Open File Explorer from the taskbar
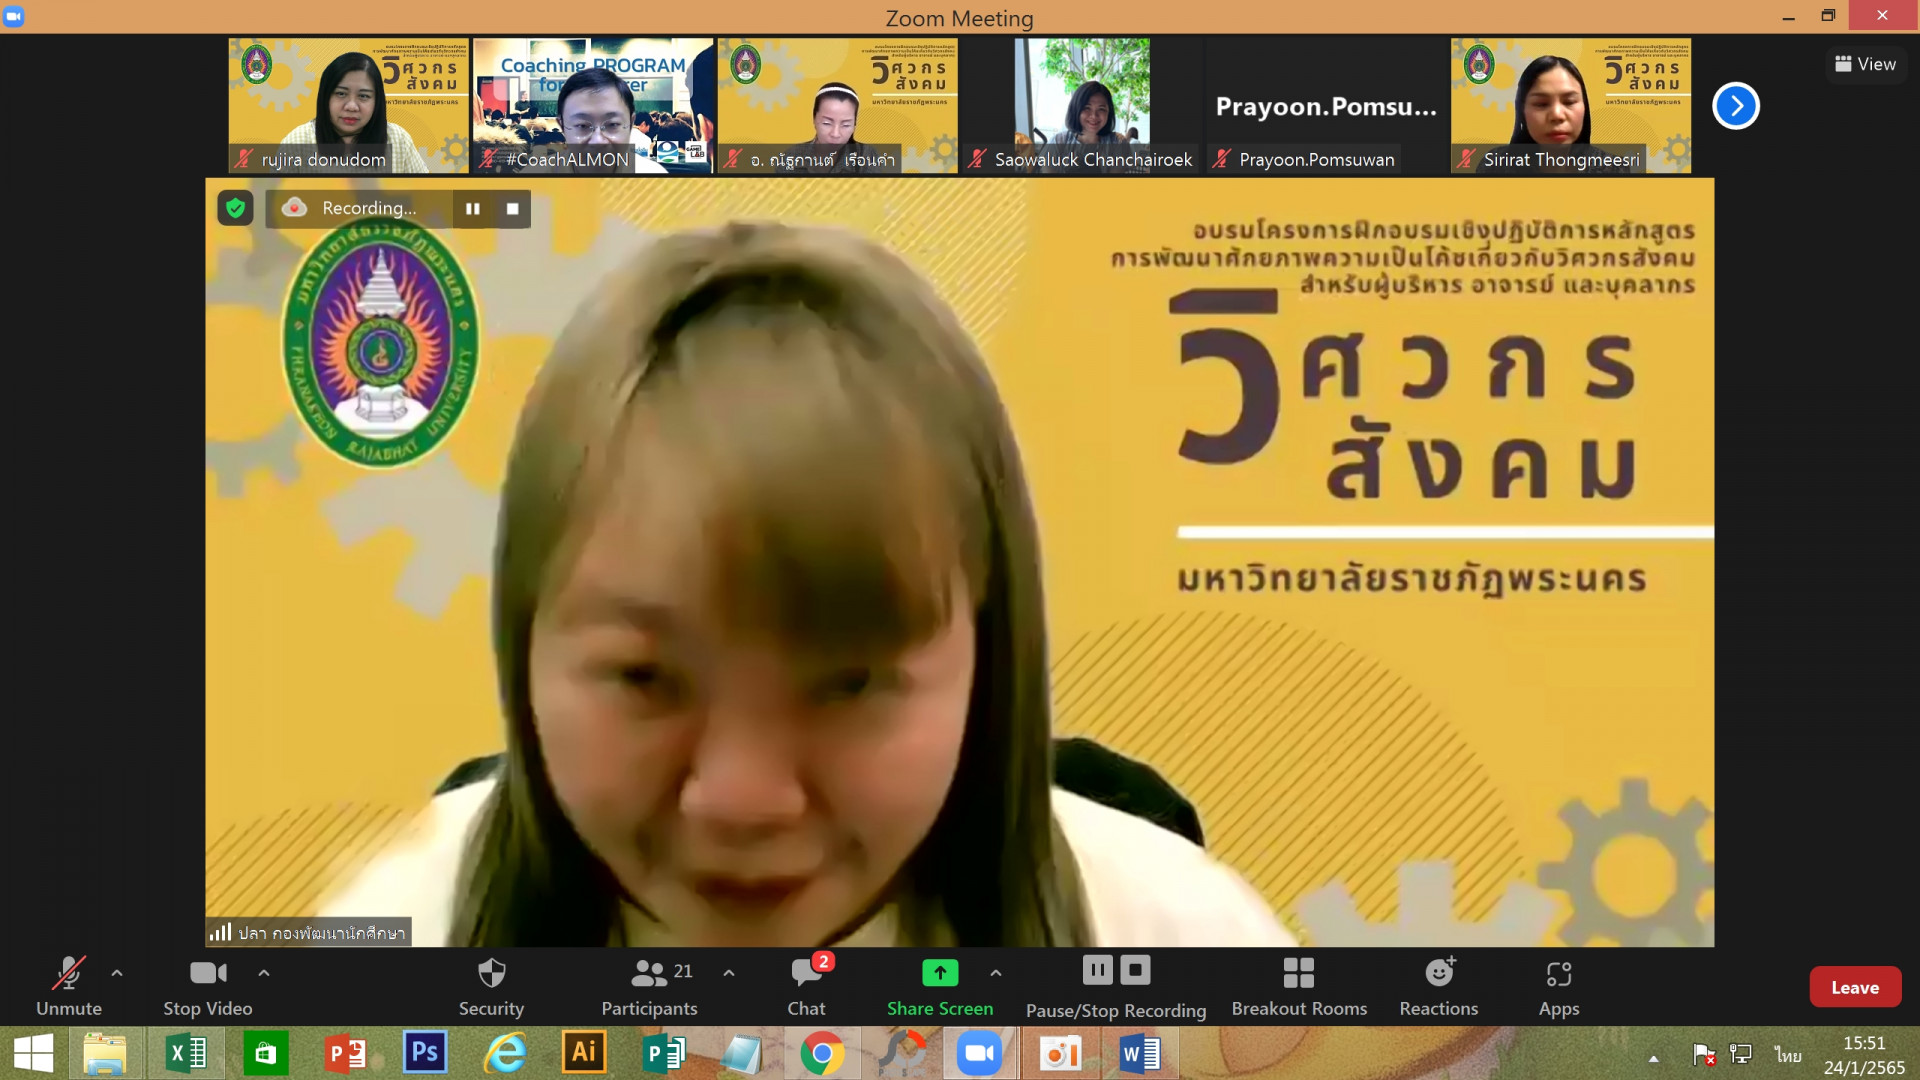Image resolution: width=1920 pixels, height=1080 pixels. coord(105,1054)
